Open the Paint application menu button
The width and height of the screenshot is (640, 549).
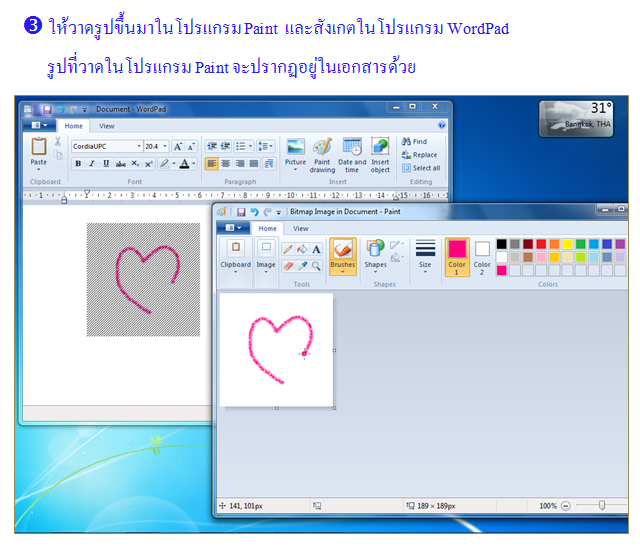[x=233, y=228]
